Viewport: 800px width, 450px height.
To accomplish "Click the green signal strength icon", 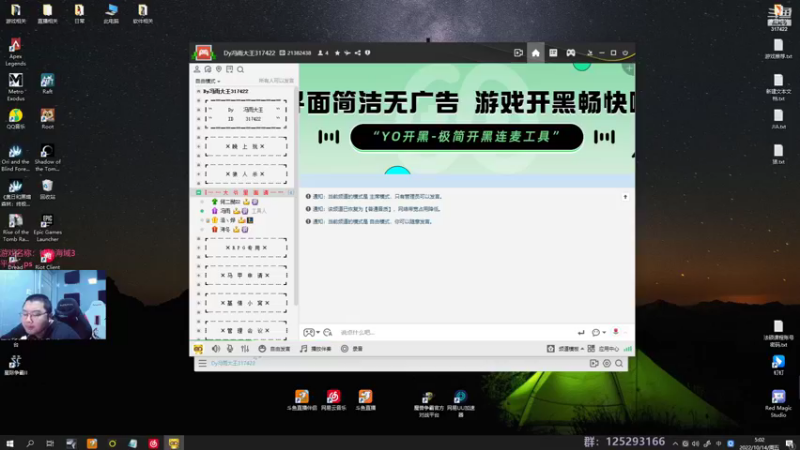I will pyautogui.click(x=628, y=348).
